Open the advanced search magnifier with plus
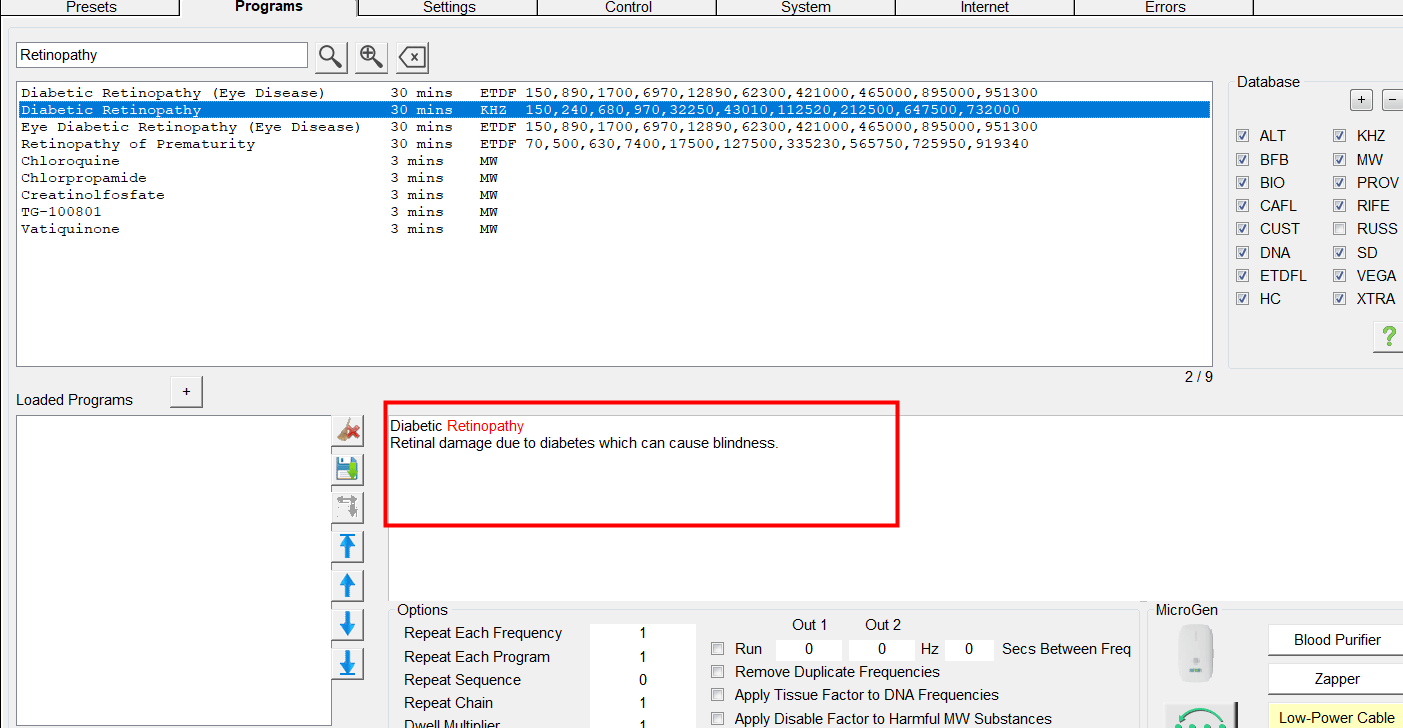The width and height of the screenshot is (1403, 728). click(x=372, y=57)
